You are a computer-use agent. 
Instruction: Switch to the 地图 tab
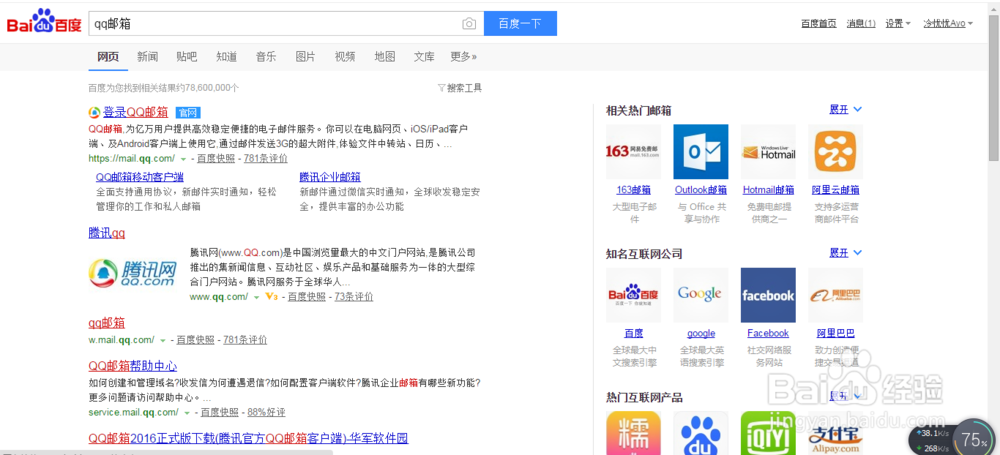click(385, 57)
